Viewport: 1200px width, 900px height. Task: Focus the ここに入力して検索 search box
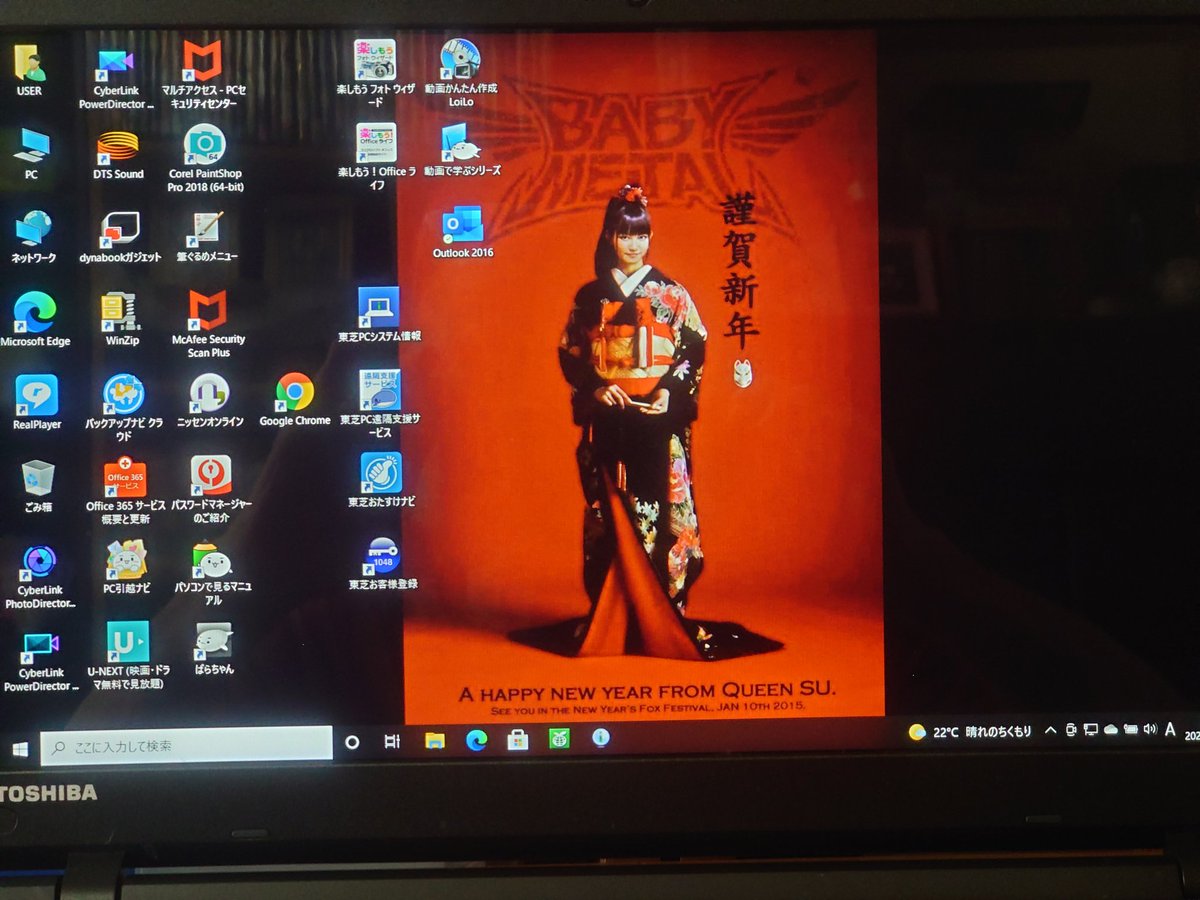(186, 745)
